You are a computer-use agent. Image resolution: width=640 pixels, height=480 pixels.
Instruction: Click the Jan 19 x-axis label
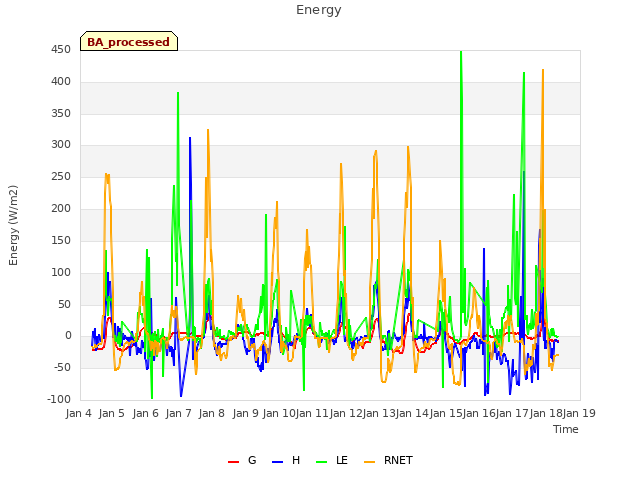pyautogui.click(x=579, y=413)
